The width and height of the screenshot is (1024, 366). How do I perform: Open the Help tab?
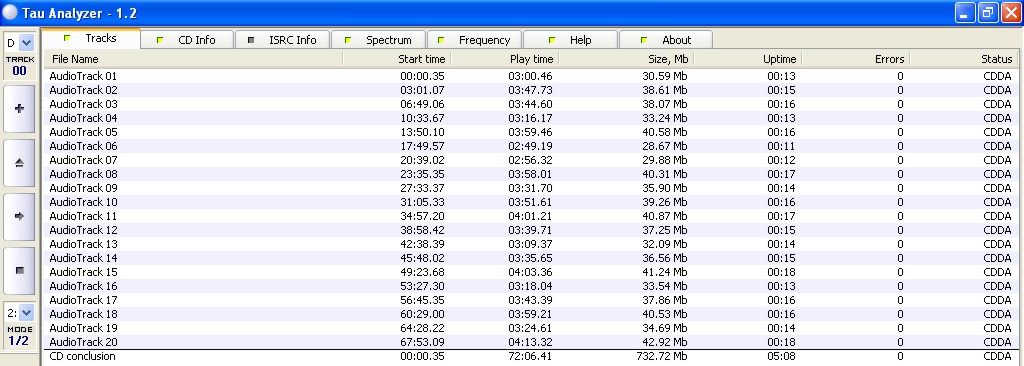click(570, 40)
